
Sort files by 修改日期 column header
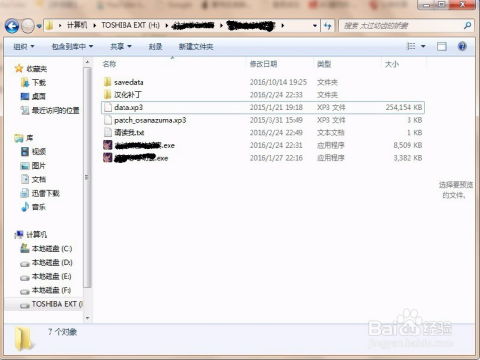[x=263, y=64]
